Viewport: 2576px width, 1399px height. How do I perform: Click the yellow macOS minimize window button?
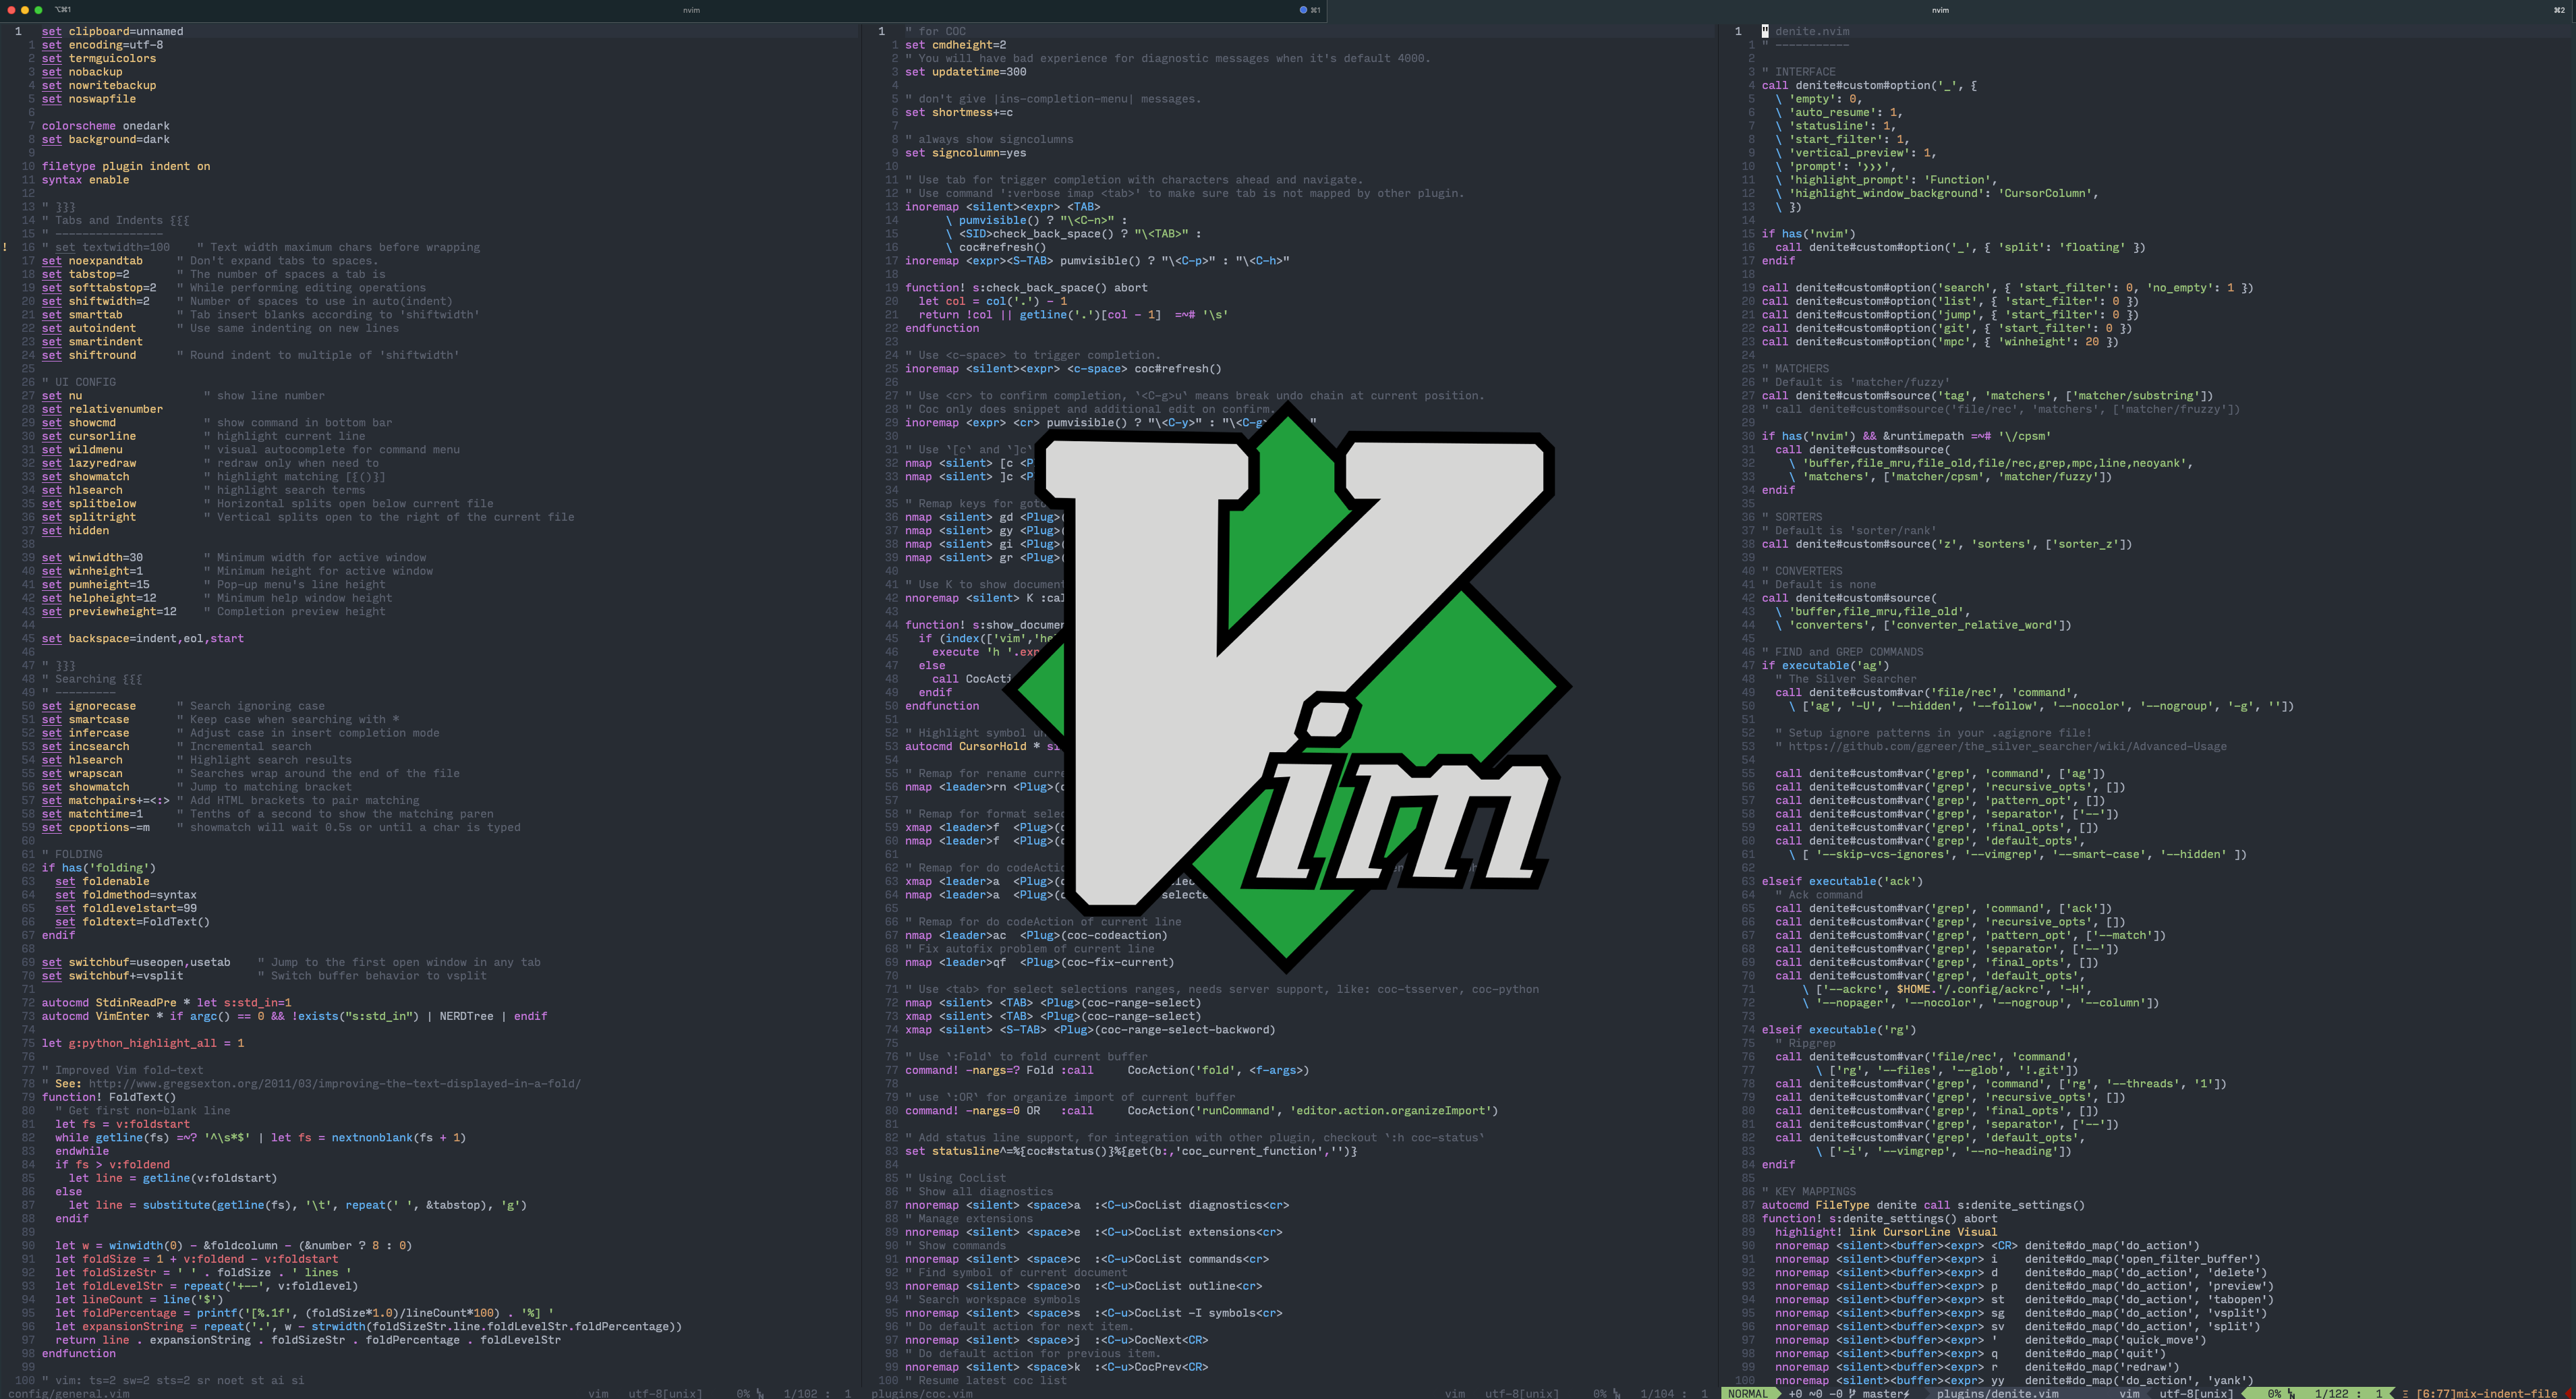pos(25,10)
